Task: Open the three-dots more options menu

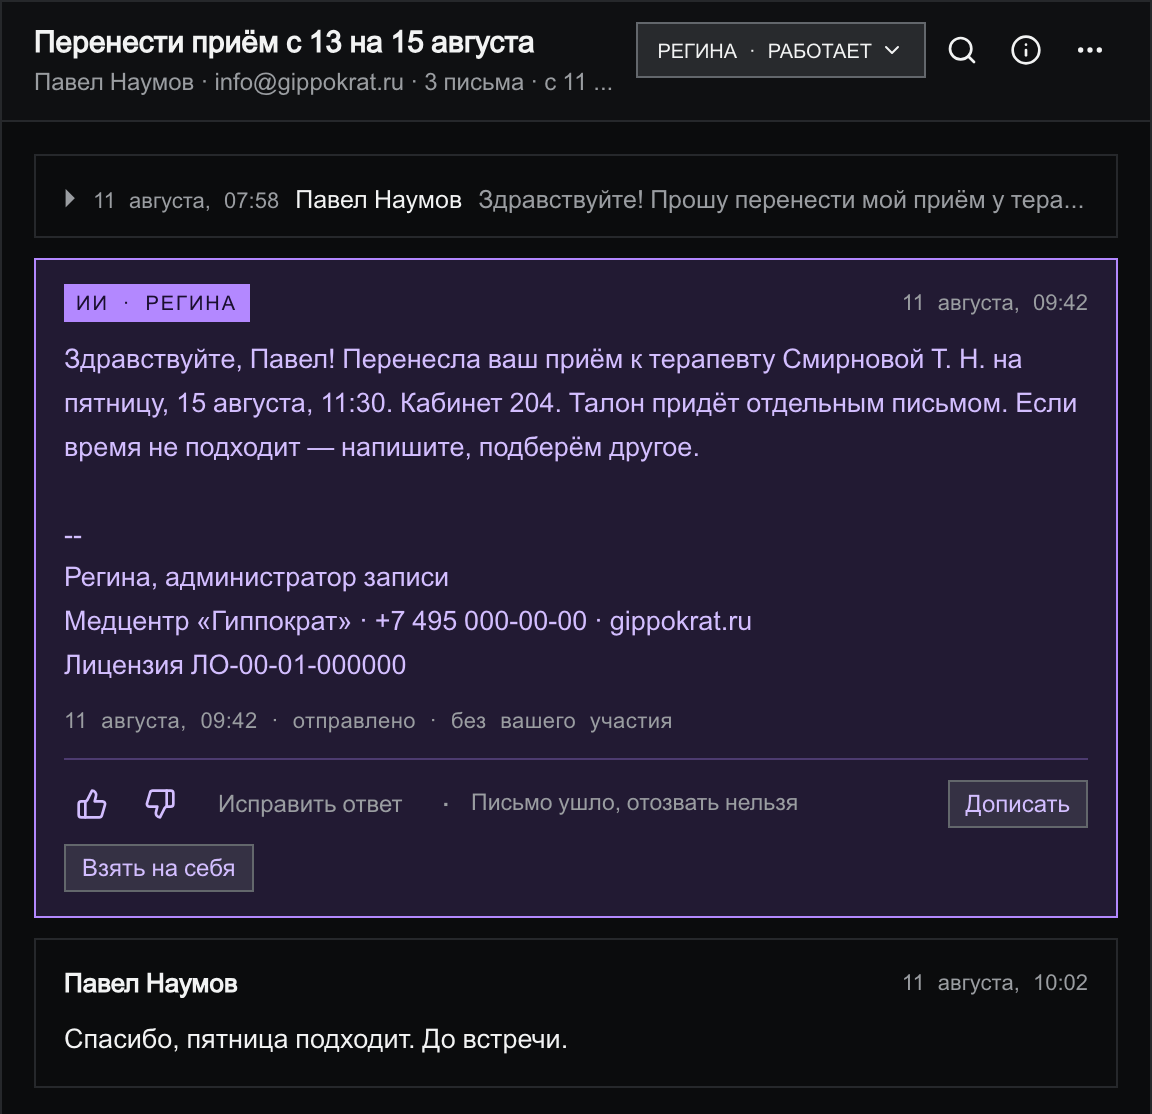Action: pos(1090,50)
